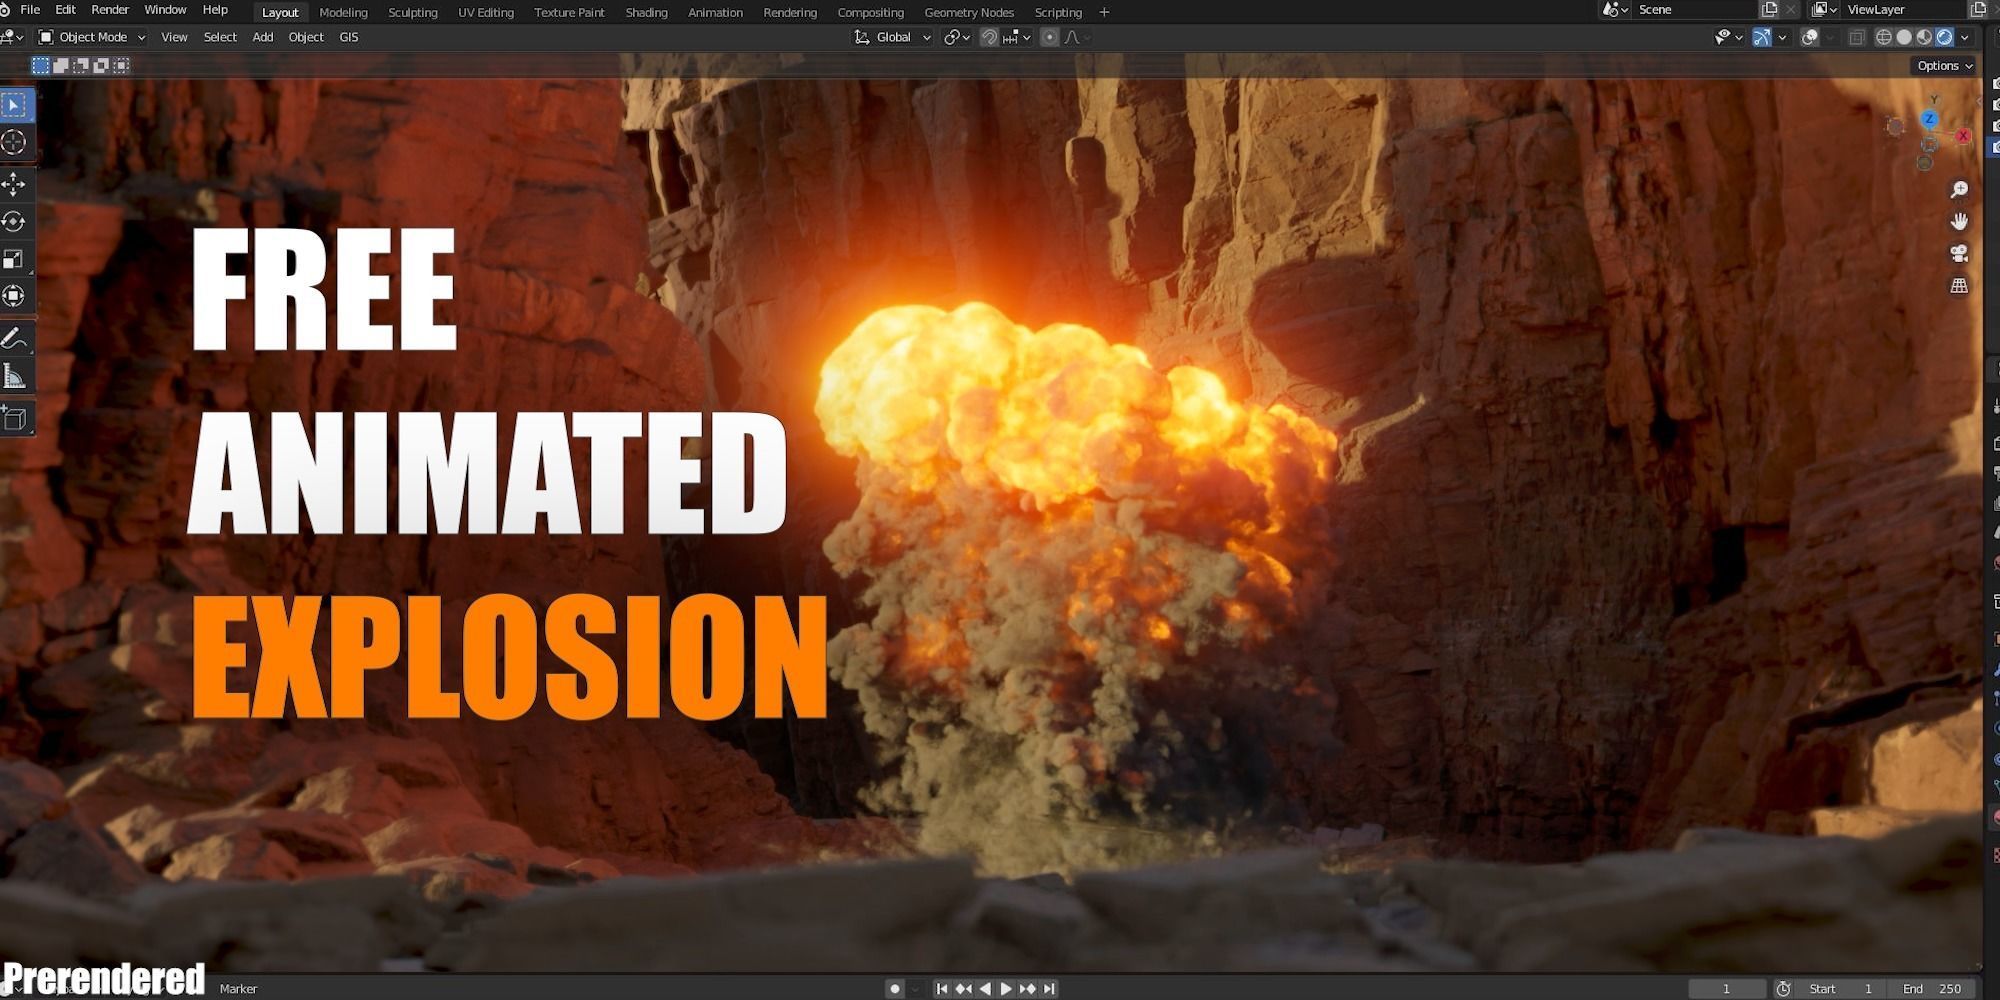Toggle snapping magnet

click(x=989, y=37)
